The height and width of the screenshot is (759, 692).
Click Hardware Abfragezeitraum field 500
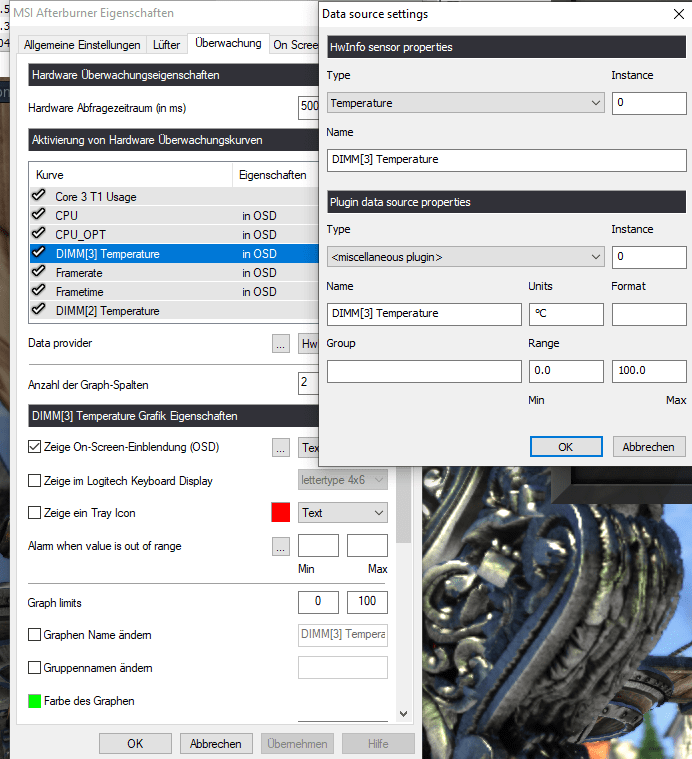pos(309,107)
